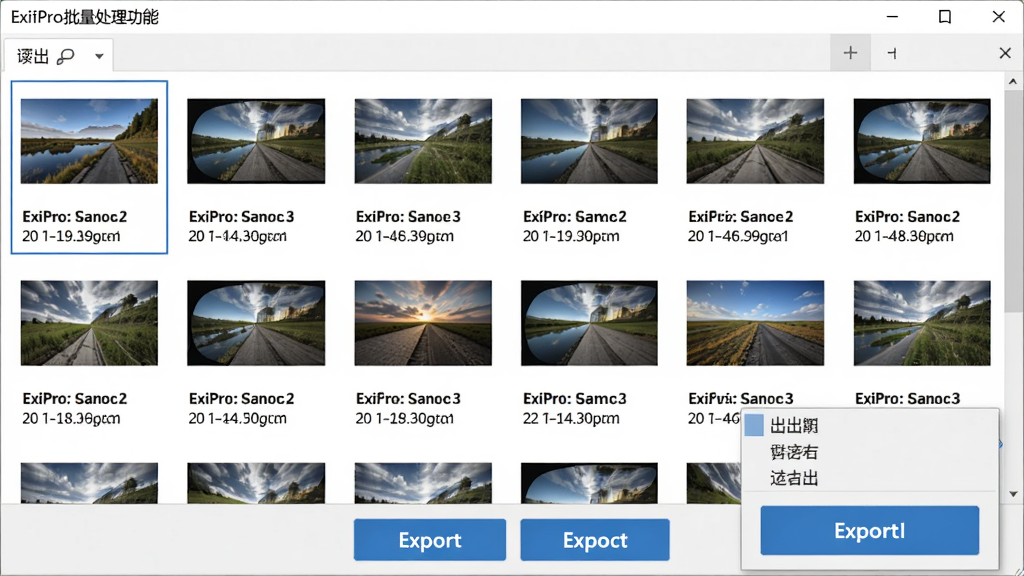Toggle the blue checkbox next to 出出朗
The height and width of the screenshot is (576, 1024).
tap(754, 426)
